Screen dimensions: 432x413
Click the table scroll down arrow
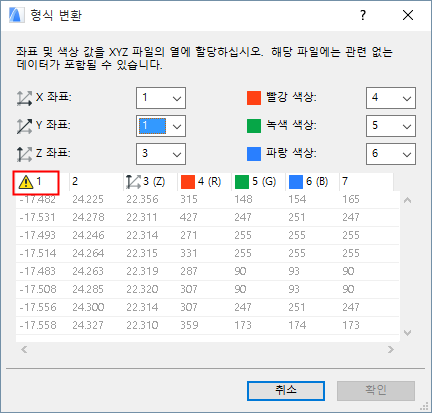[407, 332]
